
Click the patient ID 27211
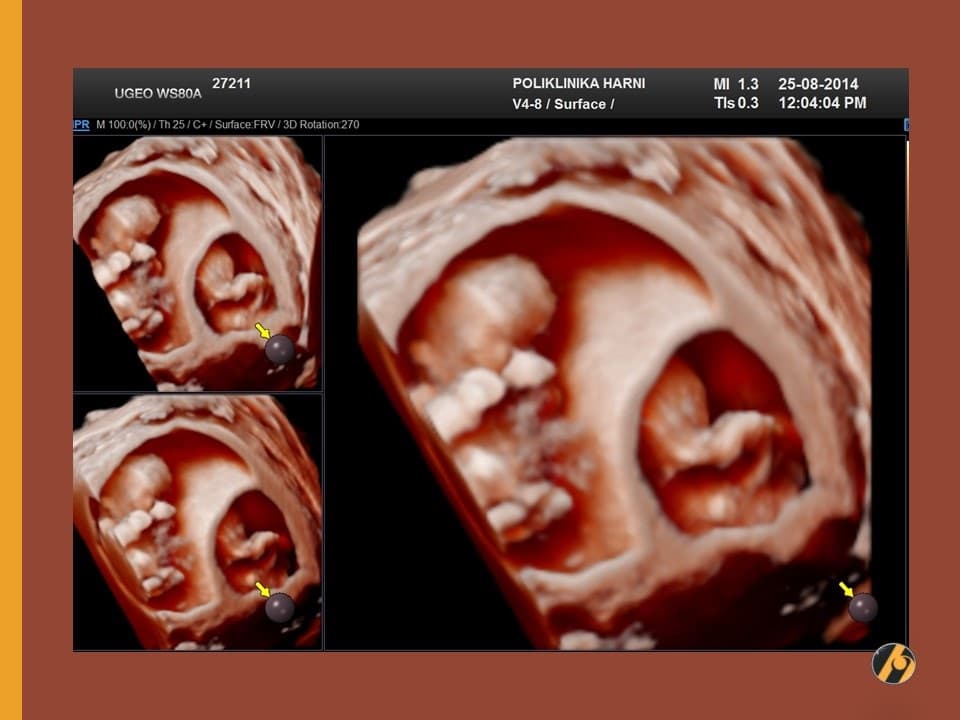231,83
